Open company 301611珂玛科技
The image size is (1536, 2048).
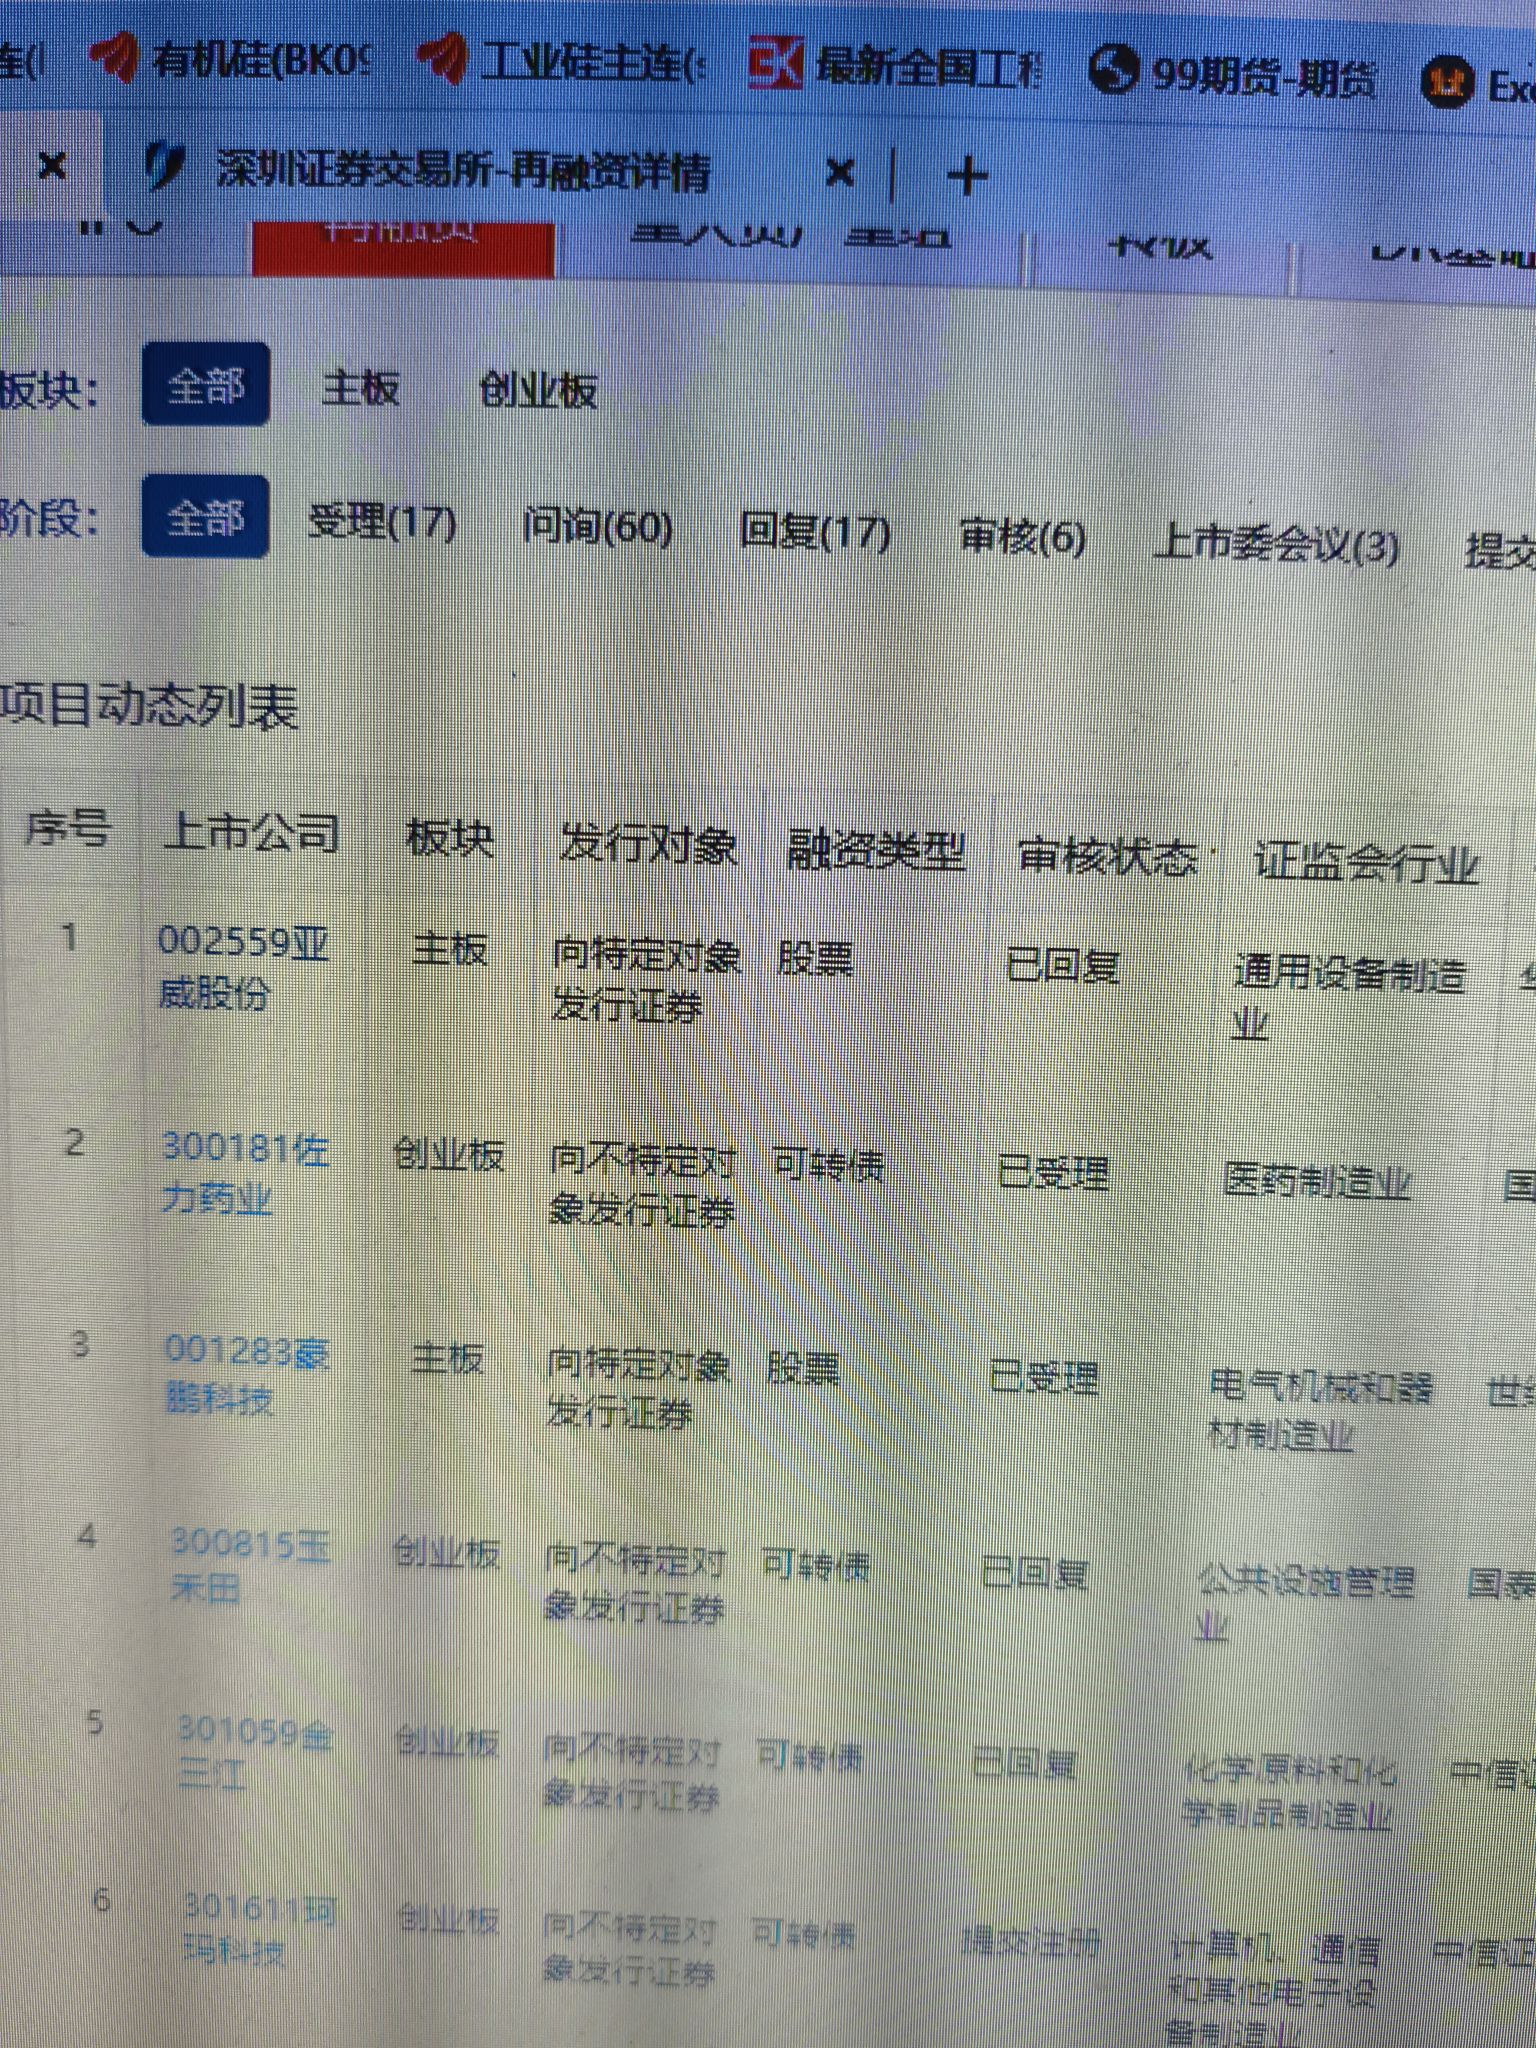point(258,1930)
